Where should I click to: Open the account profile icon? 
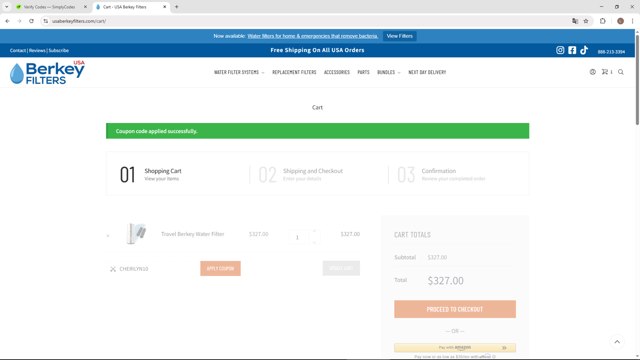pyautogui.click(x=592, y=72)
